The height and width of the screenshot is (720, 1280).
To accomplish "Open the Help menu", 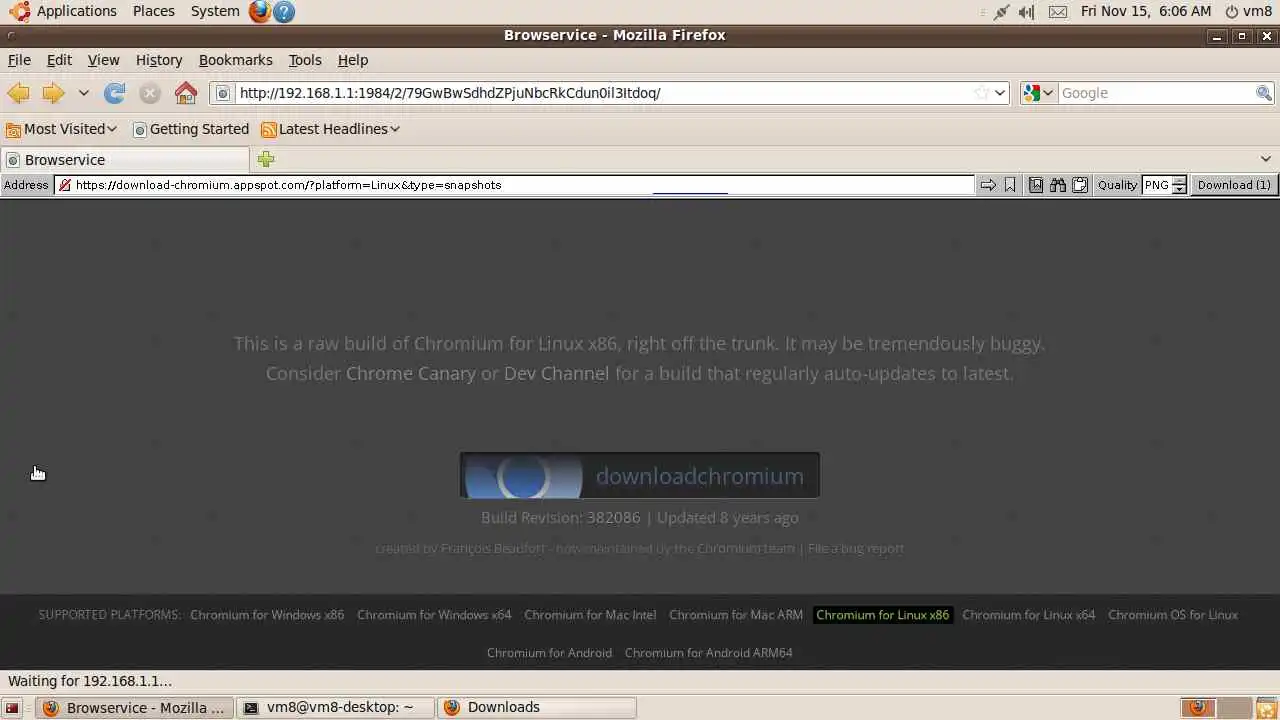I will click(x=353, y=60).
